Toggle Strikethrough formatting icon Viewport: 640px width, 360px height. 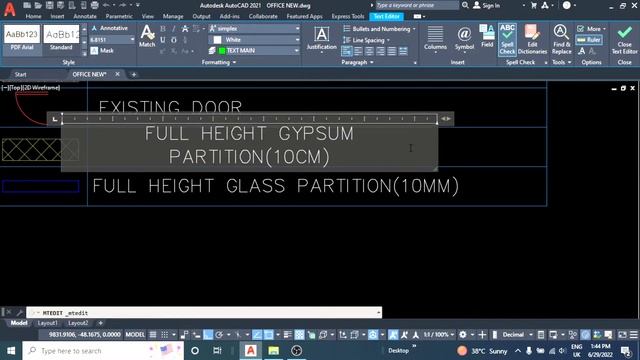(x=185, y=29)
